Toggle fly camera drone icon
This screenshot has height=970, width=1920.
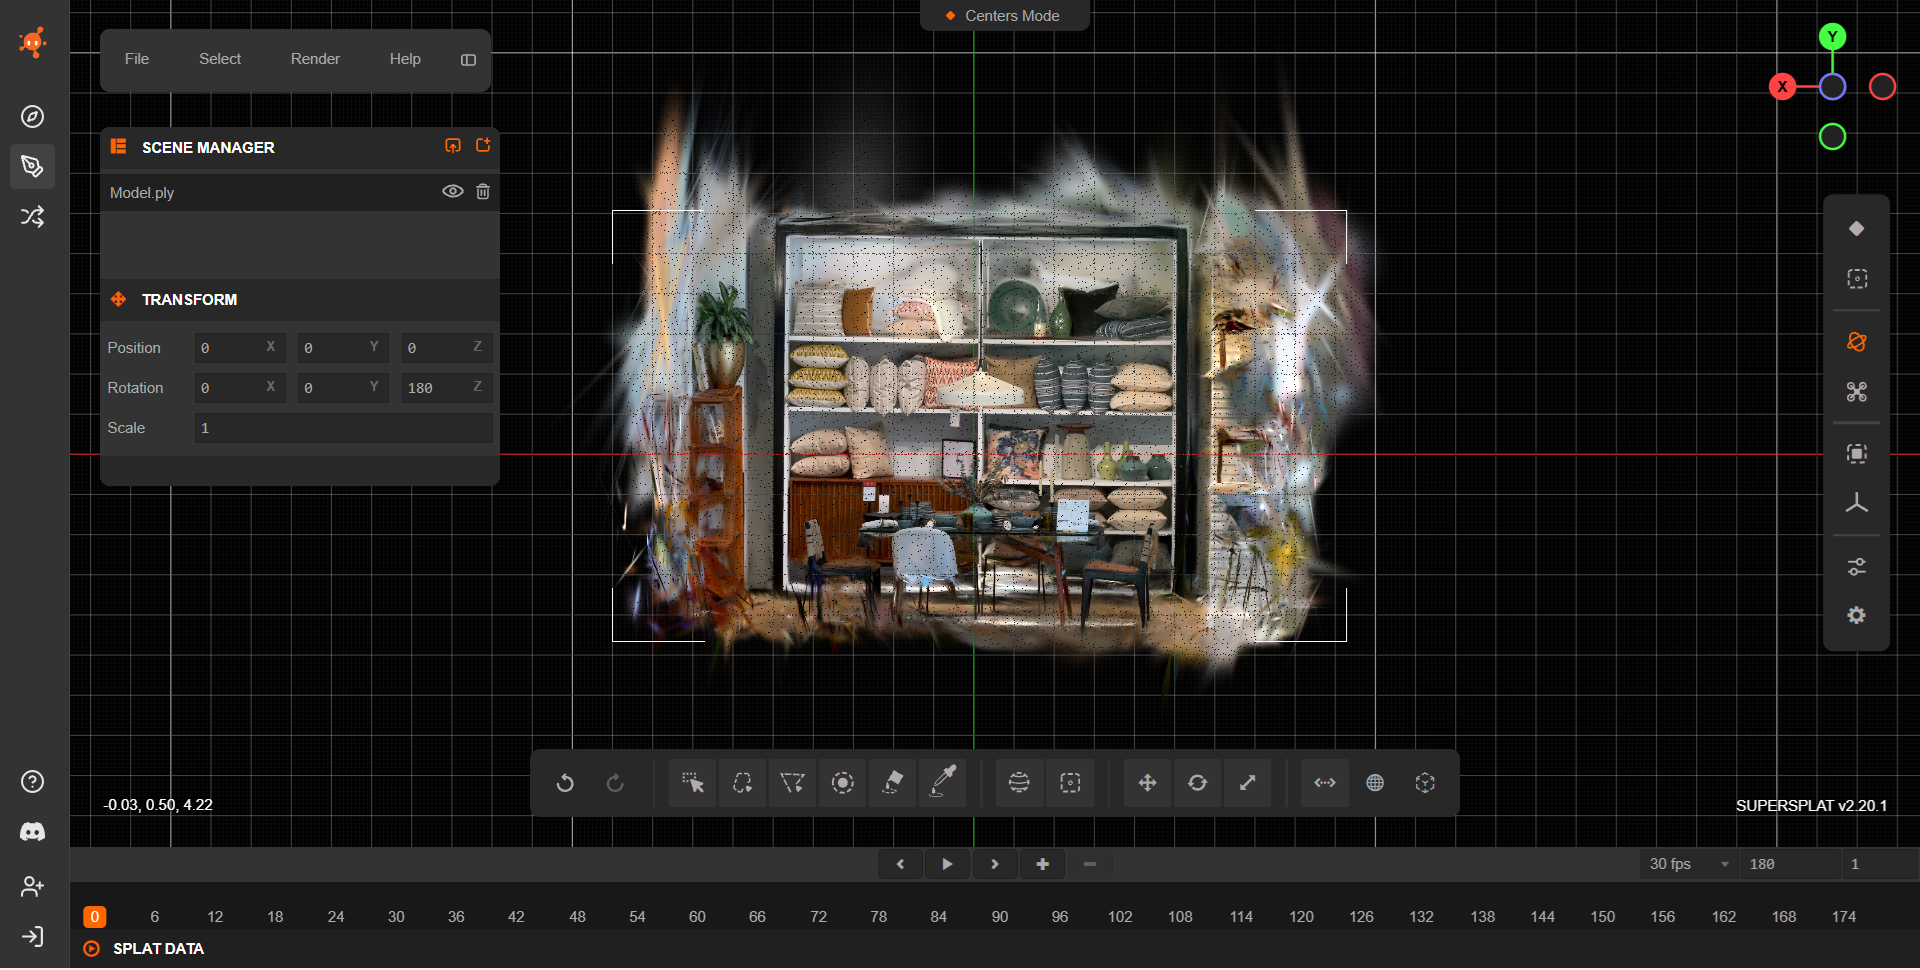[1857, 392]
